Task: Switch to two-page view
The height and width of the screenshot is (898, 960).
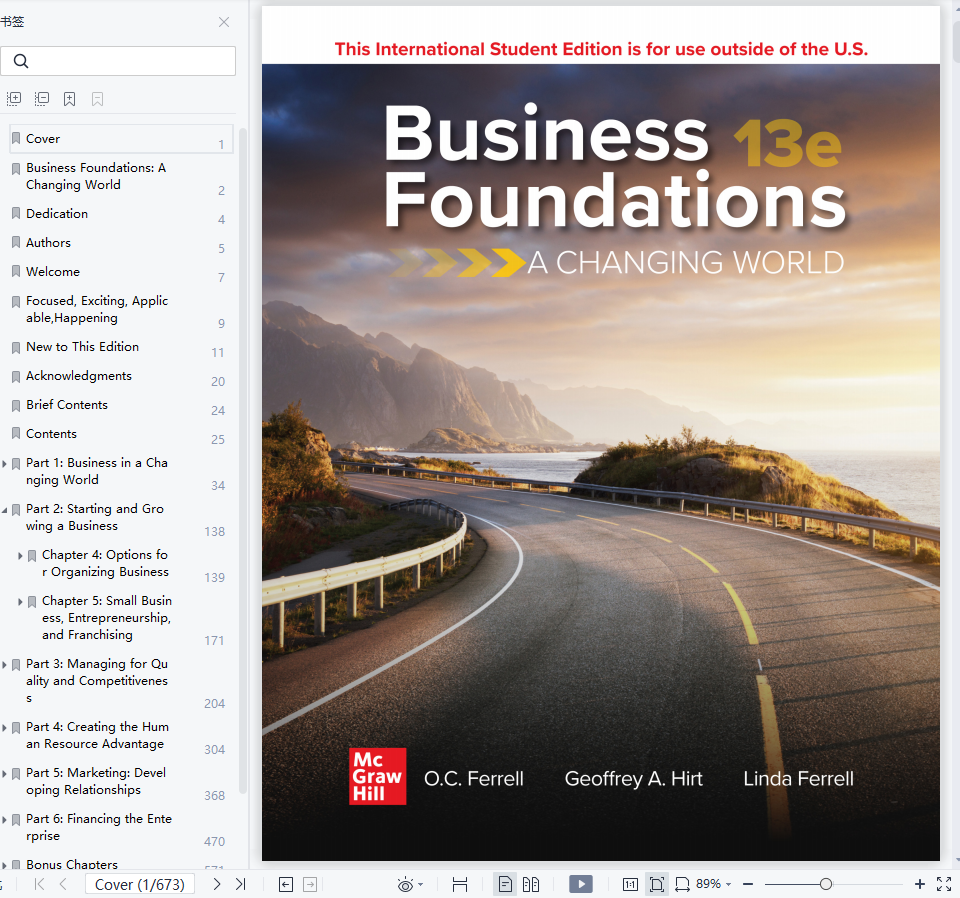Action: tap(531, 885)
